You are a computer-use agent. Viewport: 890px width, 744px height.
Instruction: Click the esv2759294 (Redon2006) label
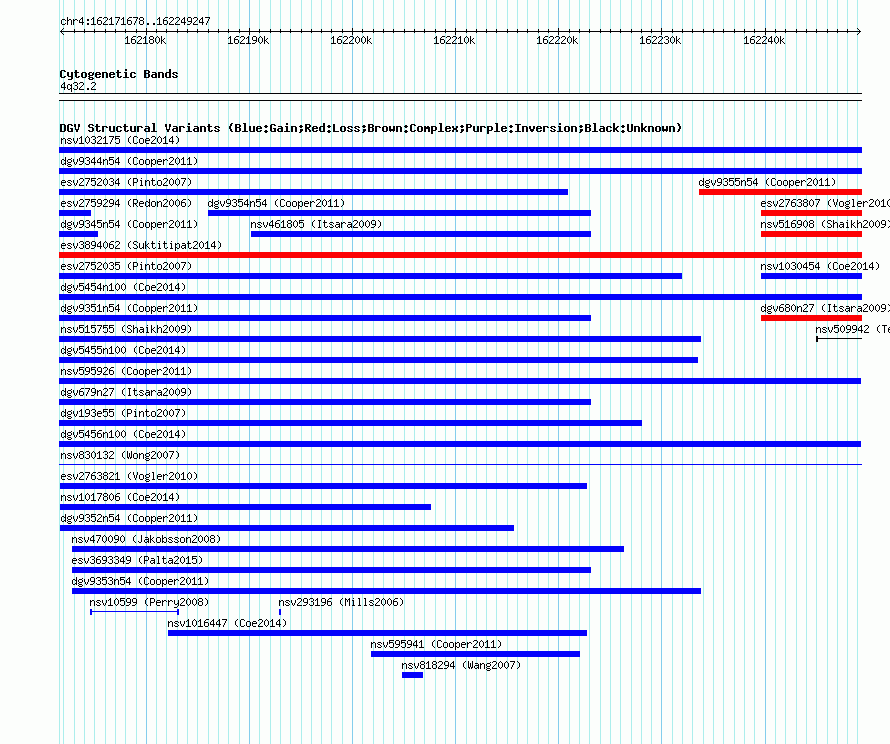(x=126, y=203)
